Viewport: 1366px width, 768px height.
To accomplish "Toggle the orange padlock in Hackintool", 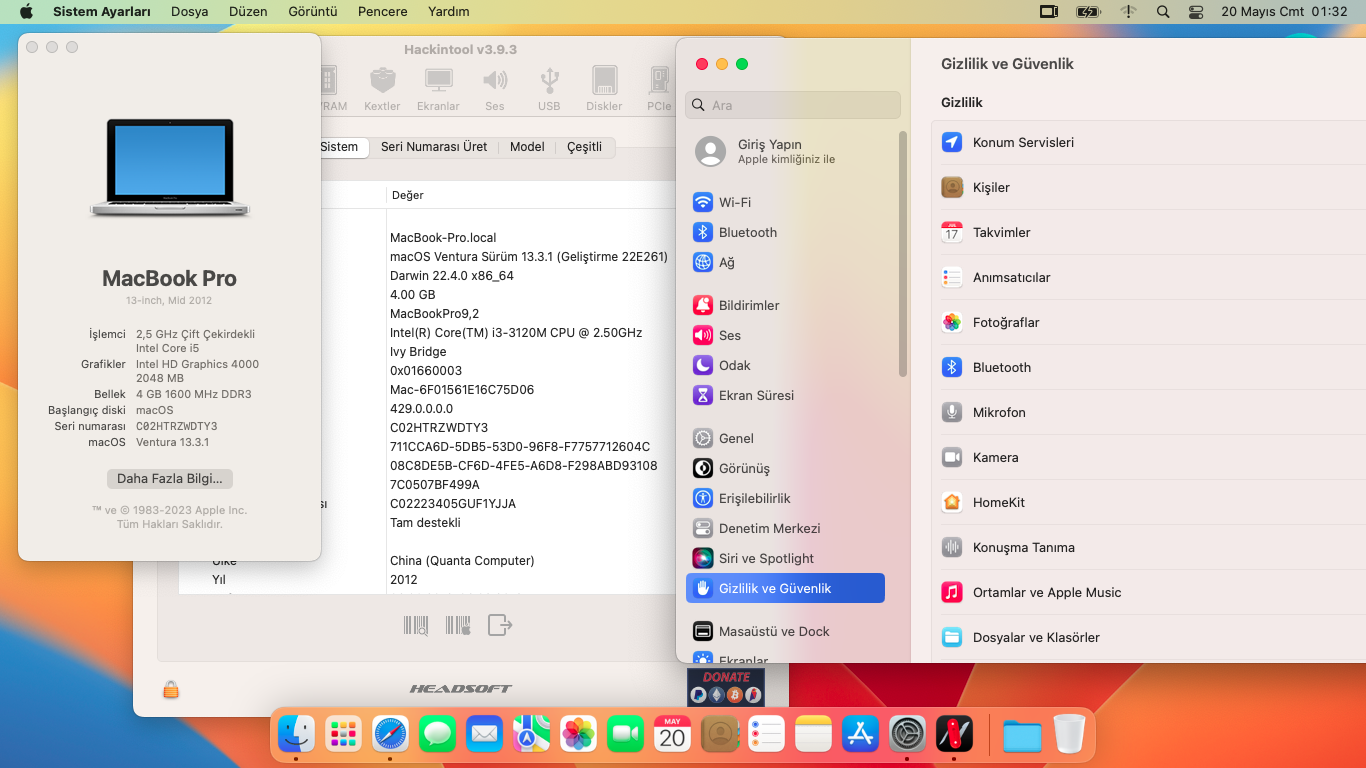I will (171, 690).
